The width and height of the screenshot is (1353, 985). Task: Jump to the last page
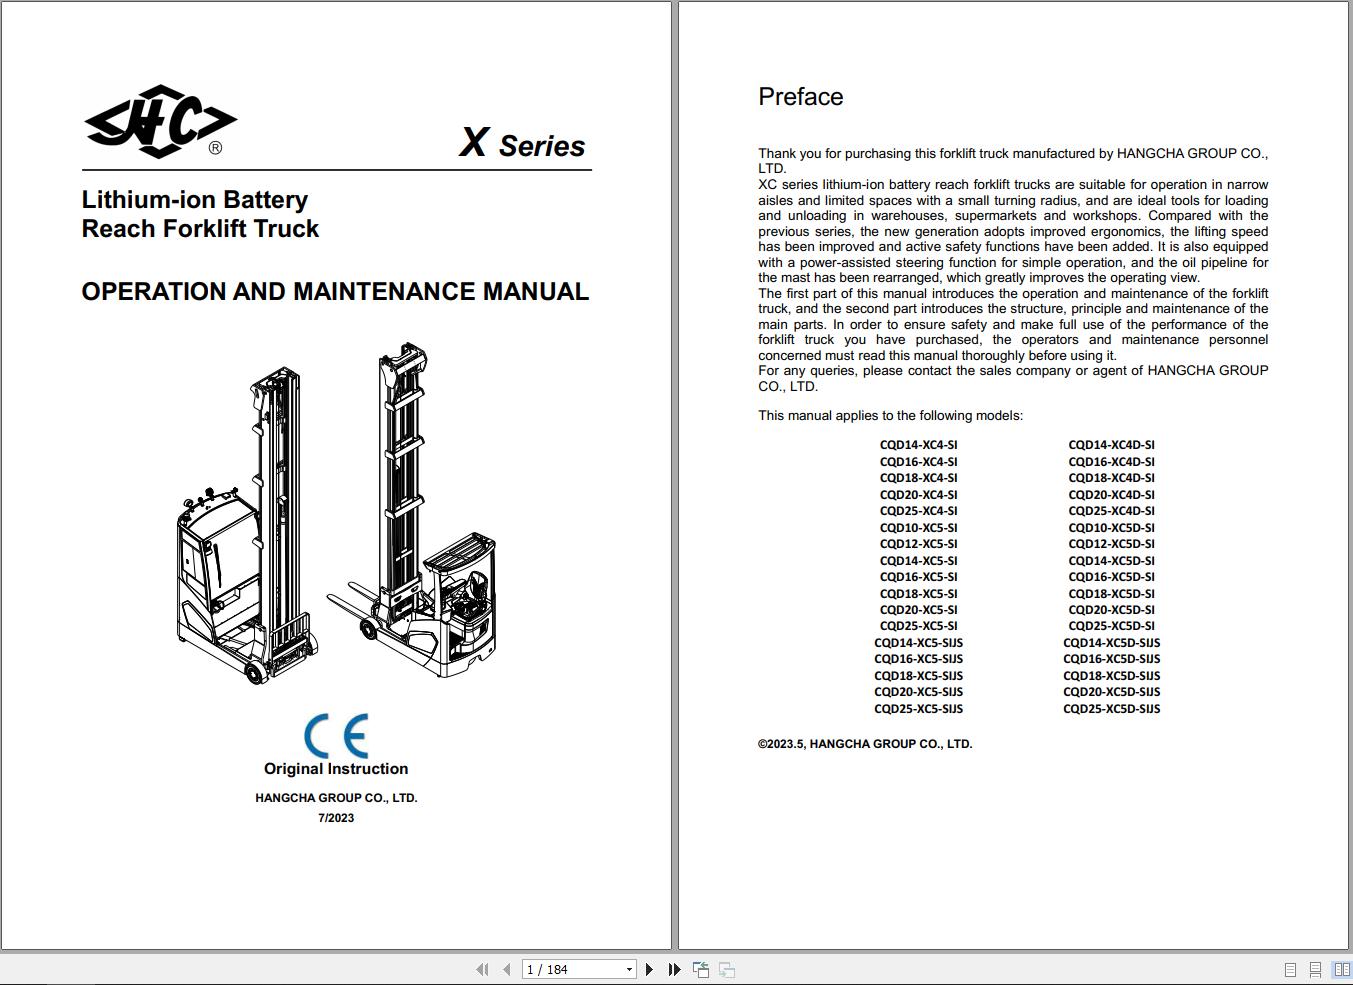point(674,969)
